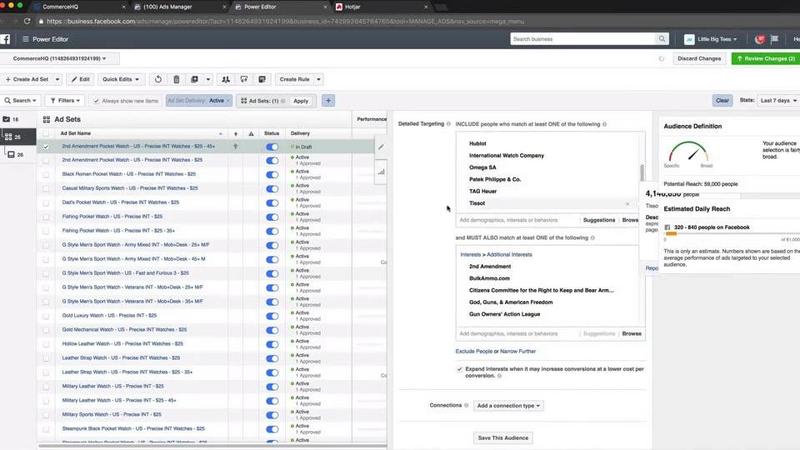
Task: Click the audience people icon in toolbar
Action: pos(226,79)
